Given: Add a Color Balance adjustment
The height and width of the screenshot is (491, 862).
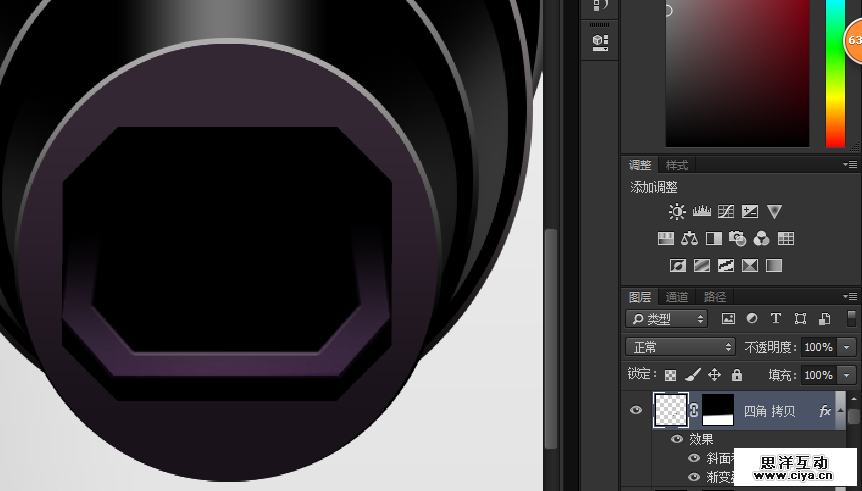Looking at the screenshot, I should (x=690, y=239).
